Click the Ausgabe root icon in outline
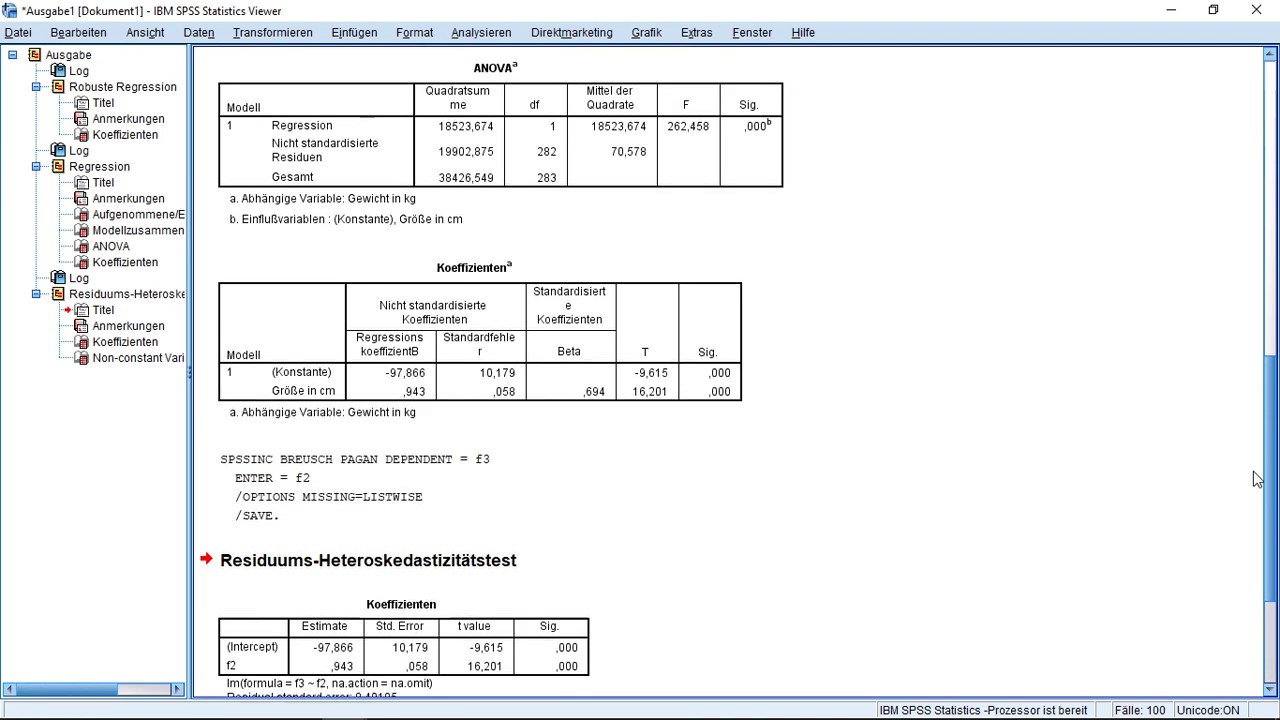Image resolution: width=1280 pixels, height=720 pixels. [x=35, y=55]
